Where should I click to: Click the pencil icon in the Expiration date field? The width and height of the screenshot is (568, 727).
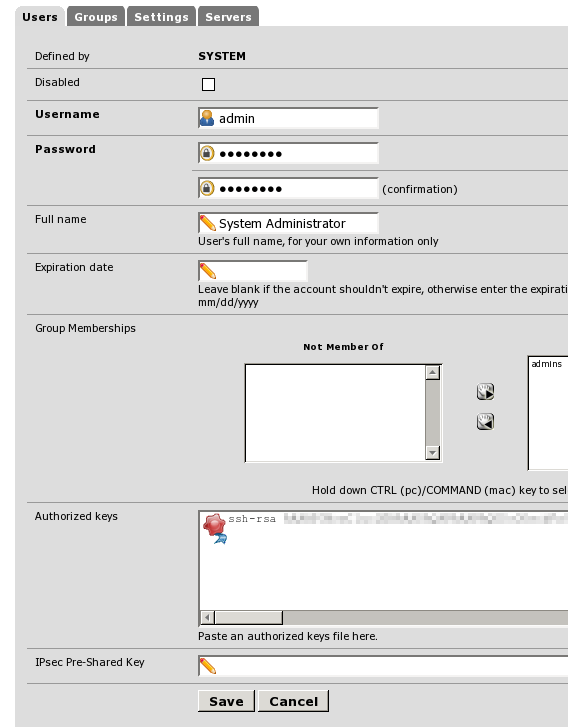(x=208, y=271)
